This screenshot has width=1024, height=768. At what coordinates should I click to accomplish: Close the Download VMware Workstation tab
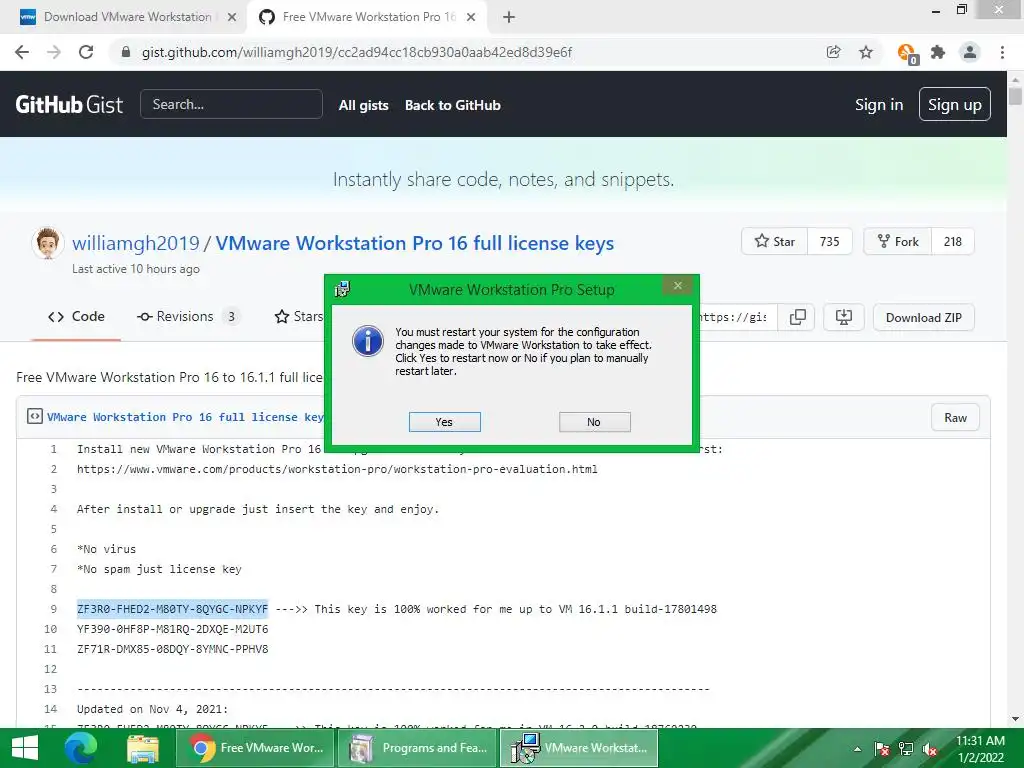[232, 17]
